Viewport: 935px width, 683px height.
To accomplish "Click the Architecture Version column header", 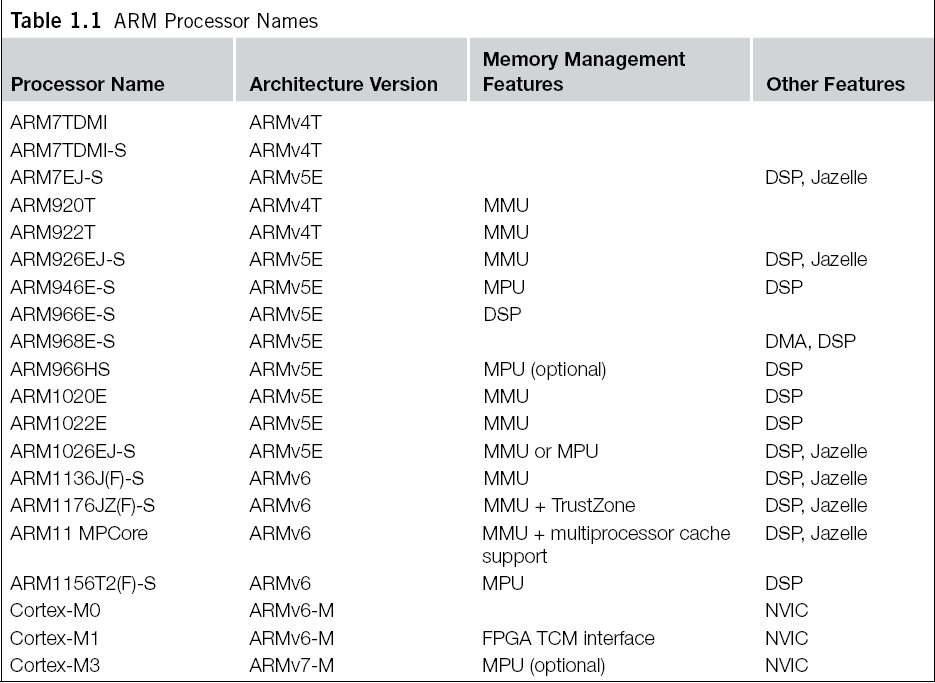I will (343, 84).
